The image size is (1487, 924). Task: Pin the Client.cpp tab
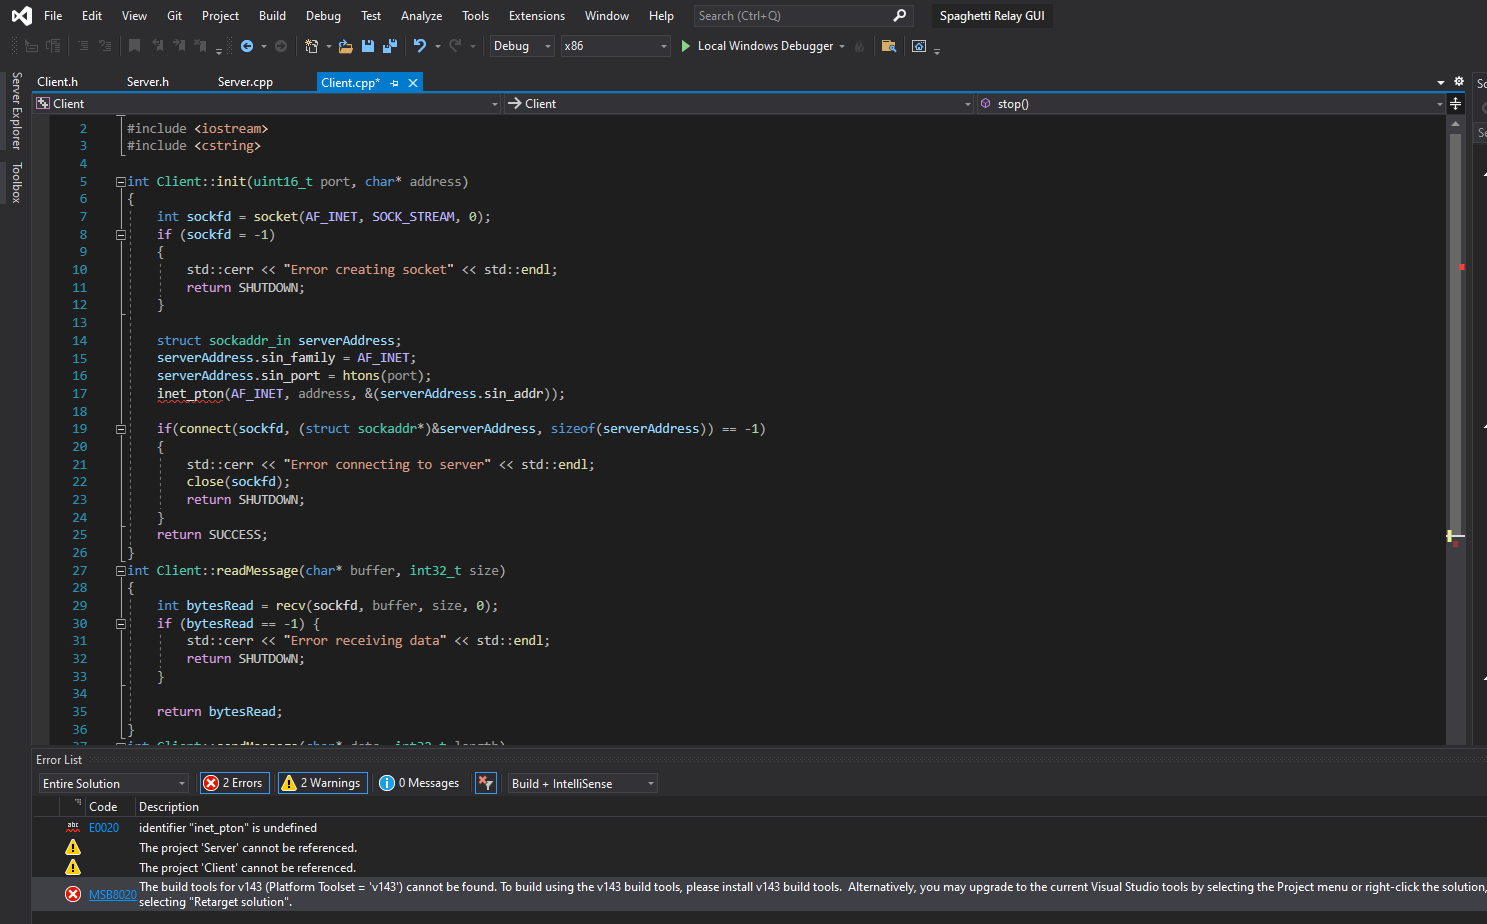click(395, 83)
